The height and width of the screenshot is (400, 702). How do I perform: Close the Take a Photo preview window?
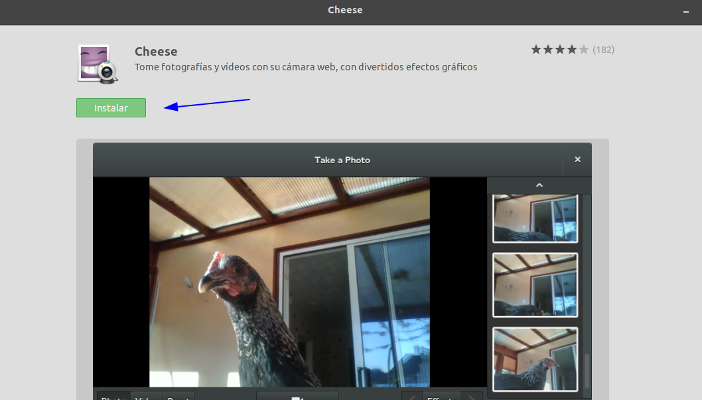point(578,159)
